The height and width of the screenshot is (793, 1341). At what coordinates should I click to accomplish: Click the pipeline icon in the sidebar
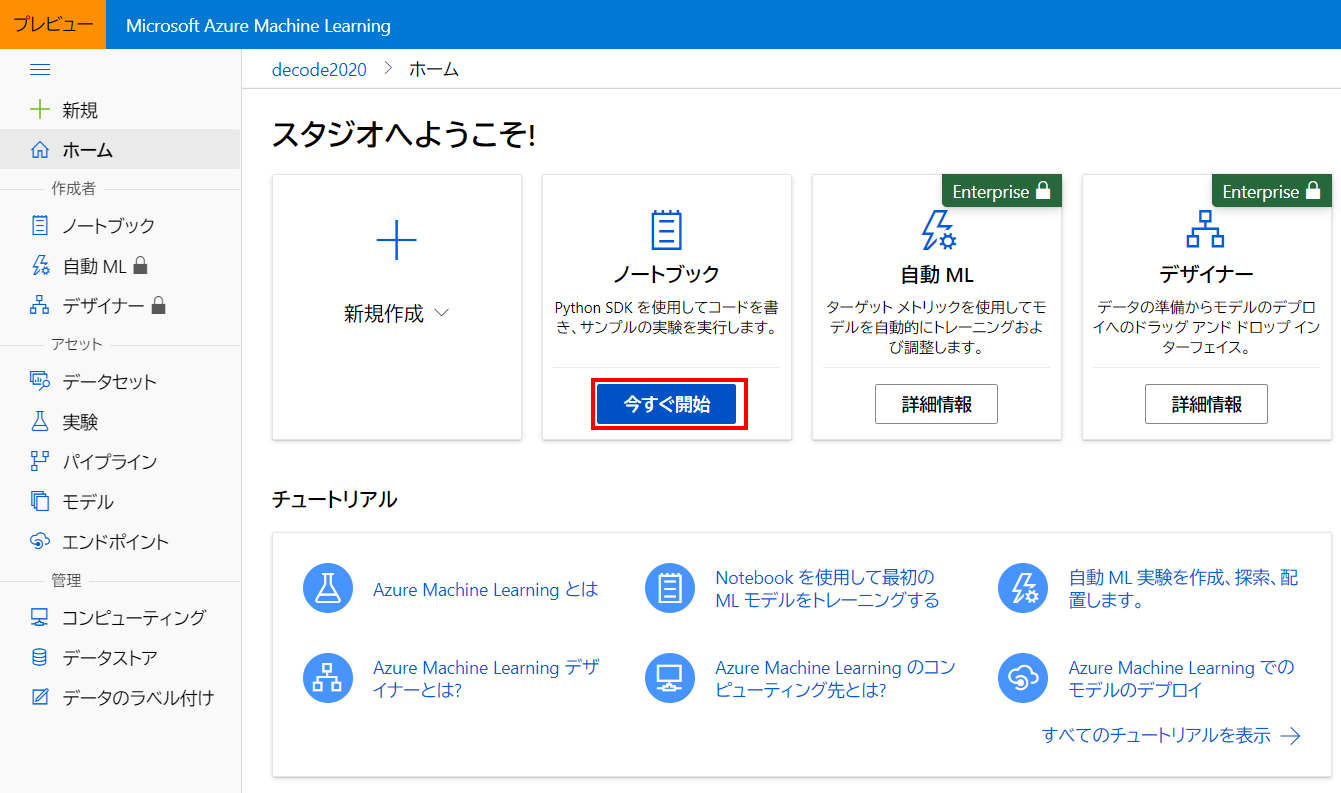tap(40, 461)
